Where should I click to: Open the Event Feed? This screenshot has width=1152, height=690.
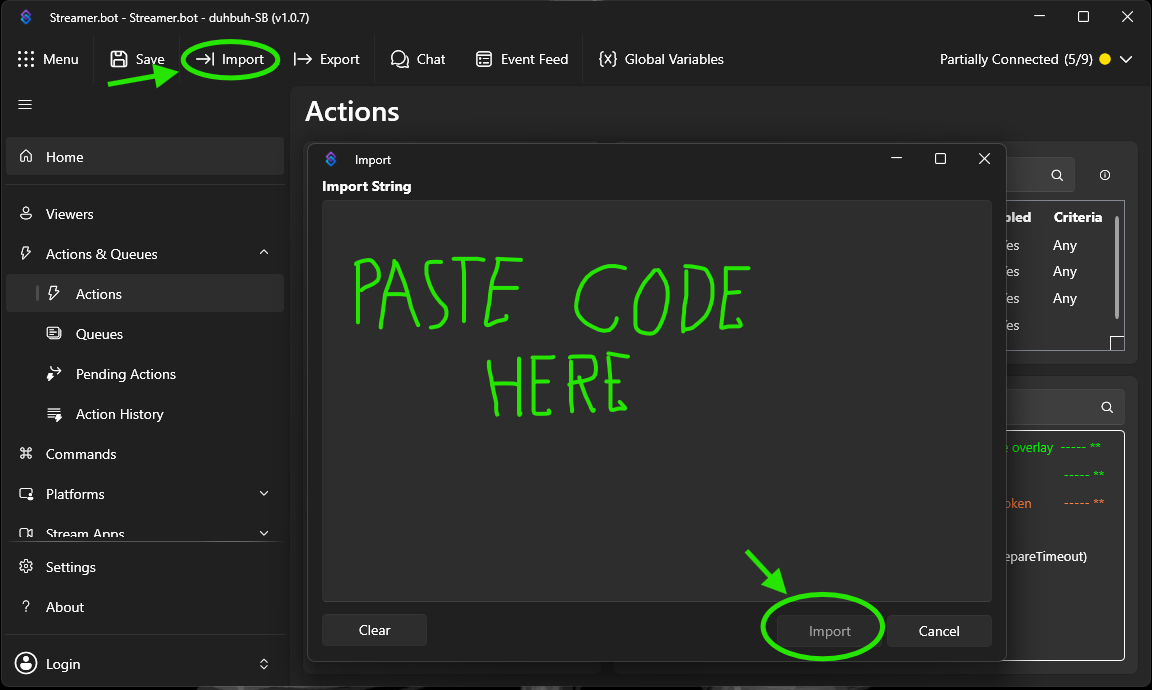522,60
